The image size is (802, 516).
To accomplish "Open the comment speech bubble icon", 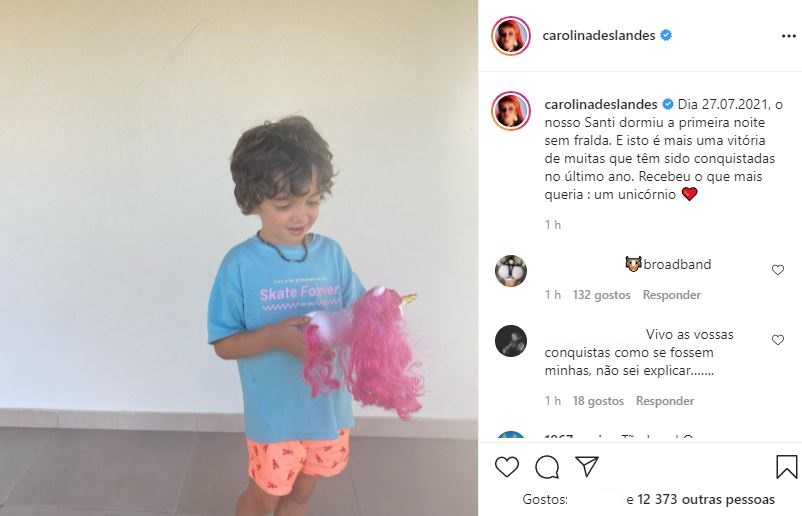I will tap(547, 467).
